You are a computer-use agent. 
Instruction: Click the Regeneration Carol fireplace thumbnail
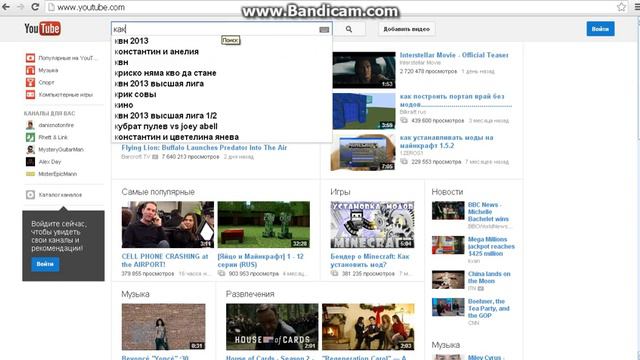coord(368,327)
